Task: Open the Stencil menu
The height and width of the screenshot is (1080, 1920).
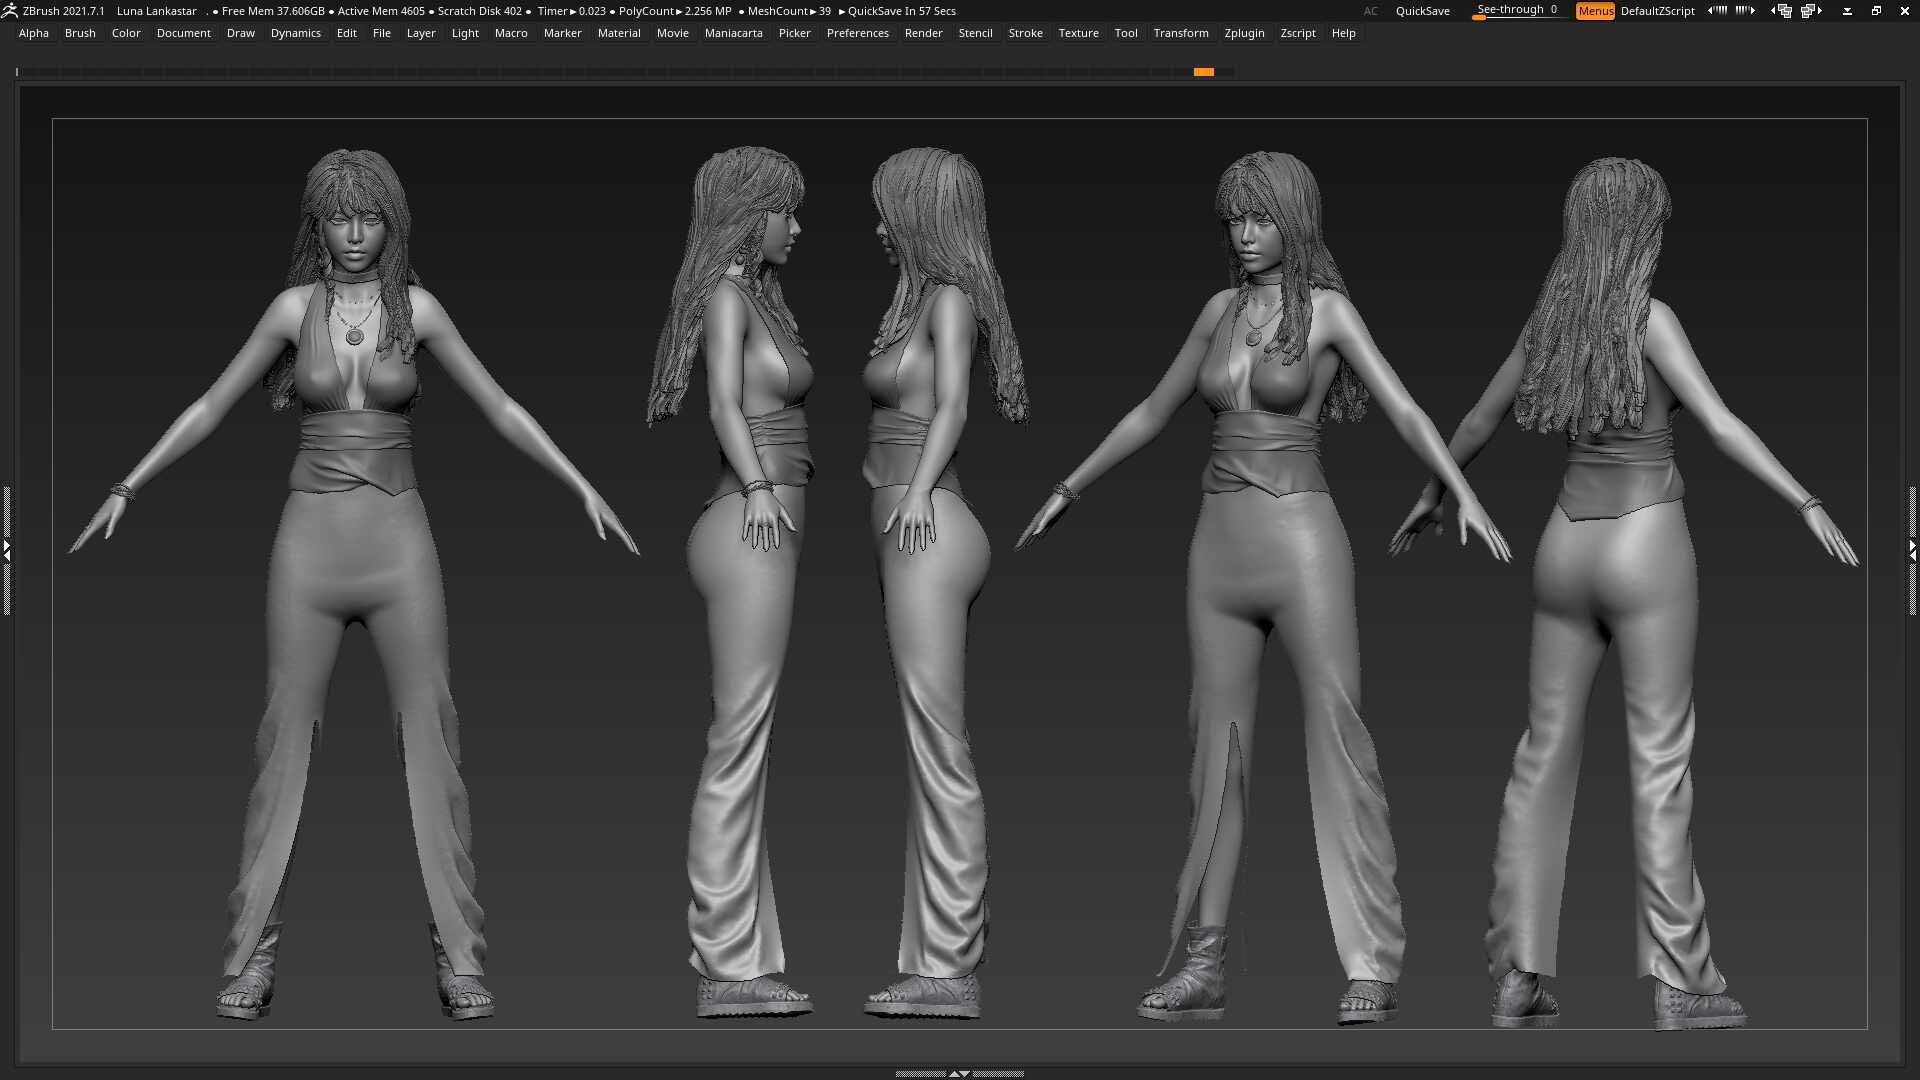Action: coord(976,33)
